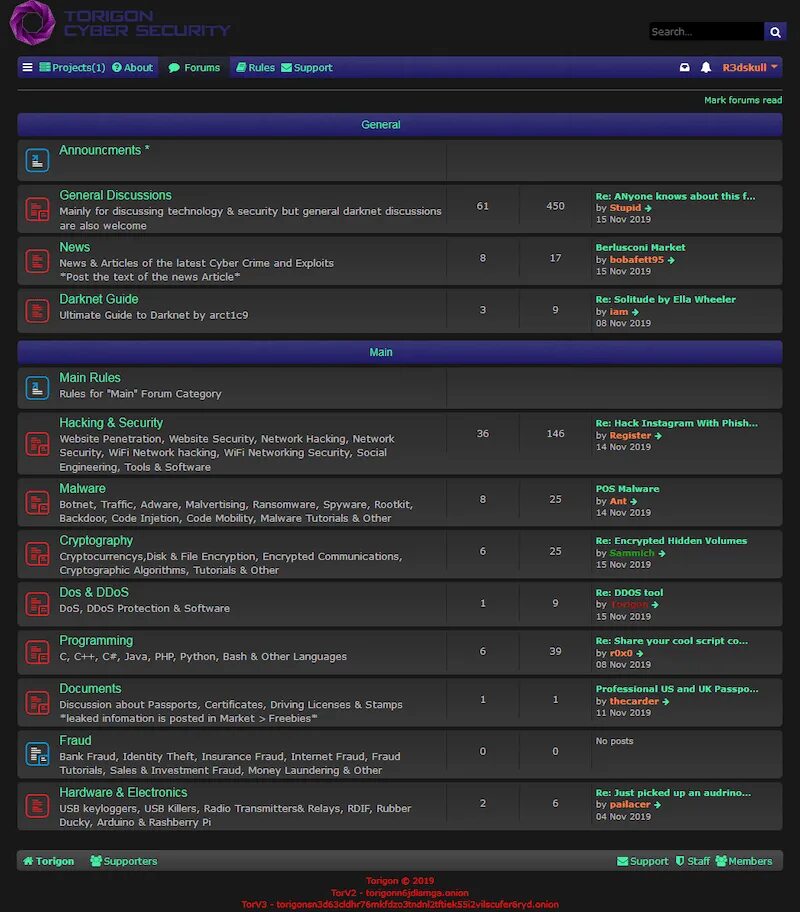Click the Announcments forum icon

tap(37, 161)
